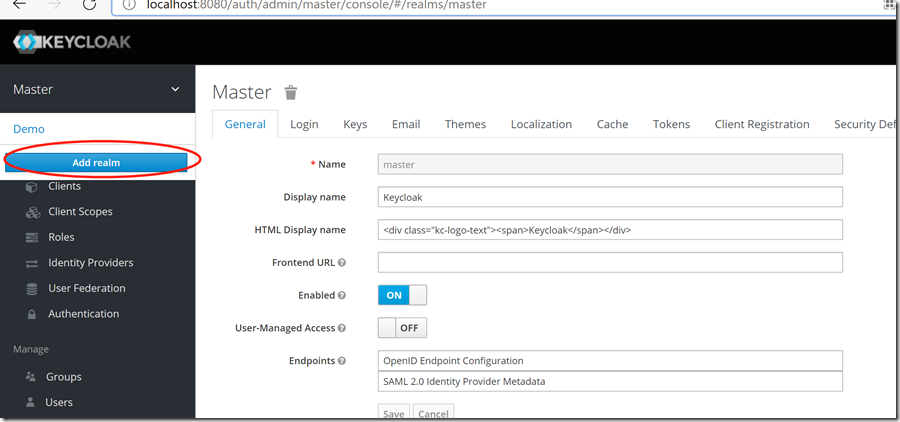Click the Cancel button
Screen dimensions: 900x422
coord(433,411)
